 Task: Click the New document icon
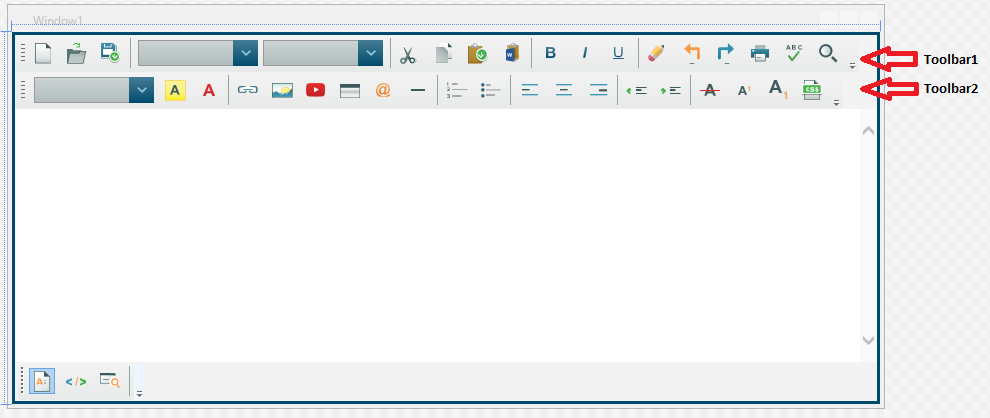click(x=42, y=54)
